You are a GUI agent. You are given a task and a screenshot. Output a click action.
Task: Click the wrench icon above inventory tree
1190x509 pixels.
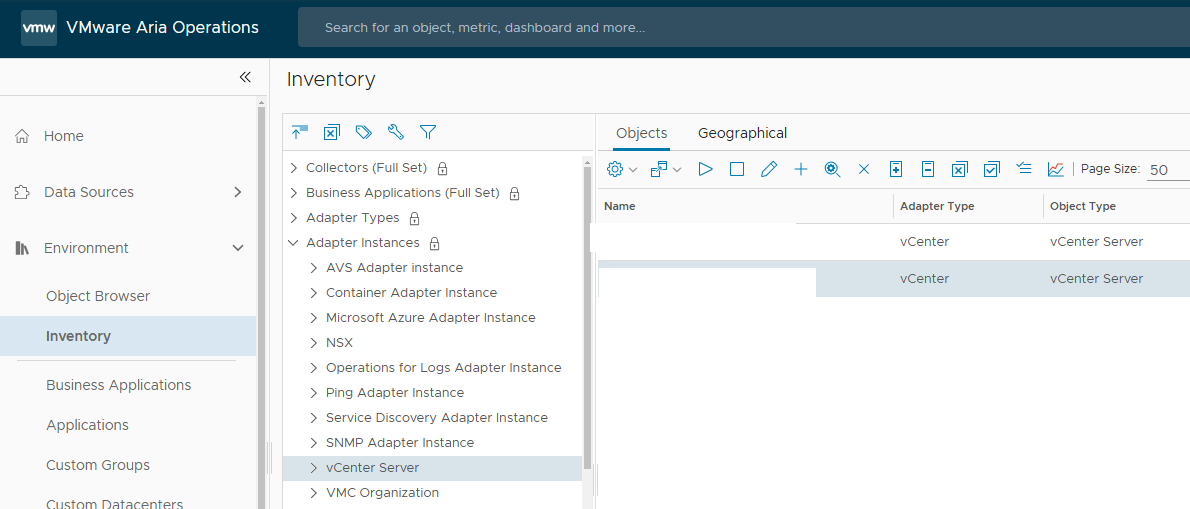396,132
